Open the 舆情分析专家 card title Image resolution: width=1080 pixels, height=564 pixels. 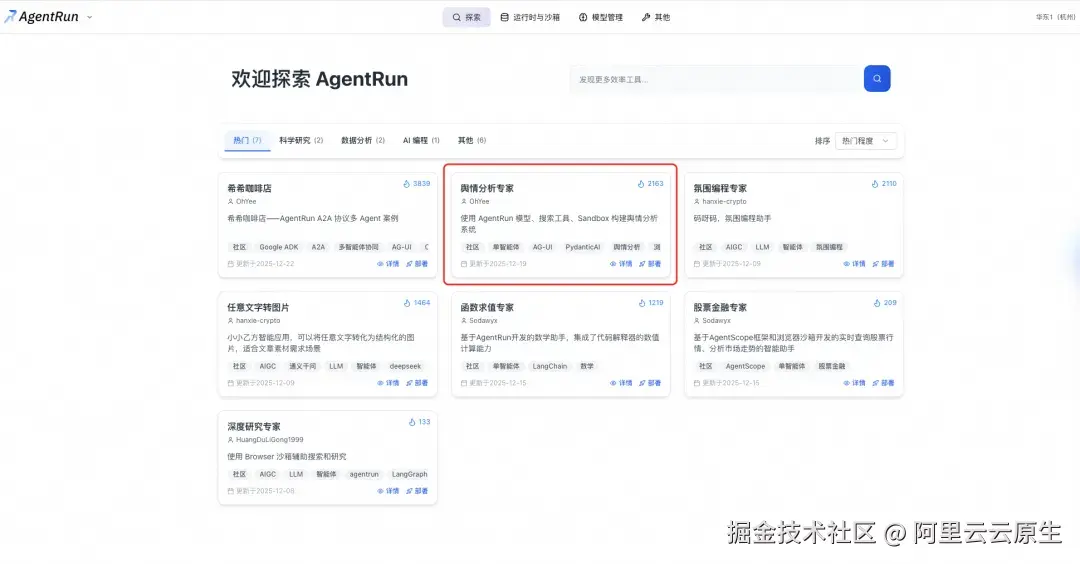coord(487,188)
